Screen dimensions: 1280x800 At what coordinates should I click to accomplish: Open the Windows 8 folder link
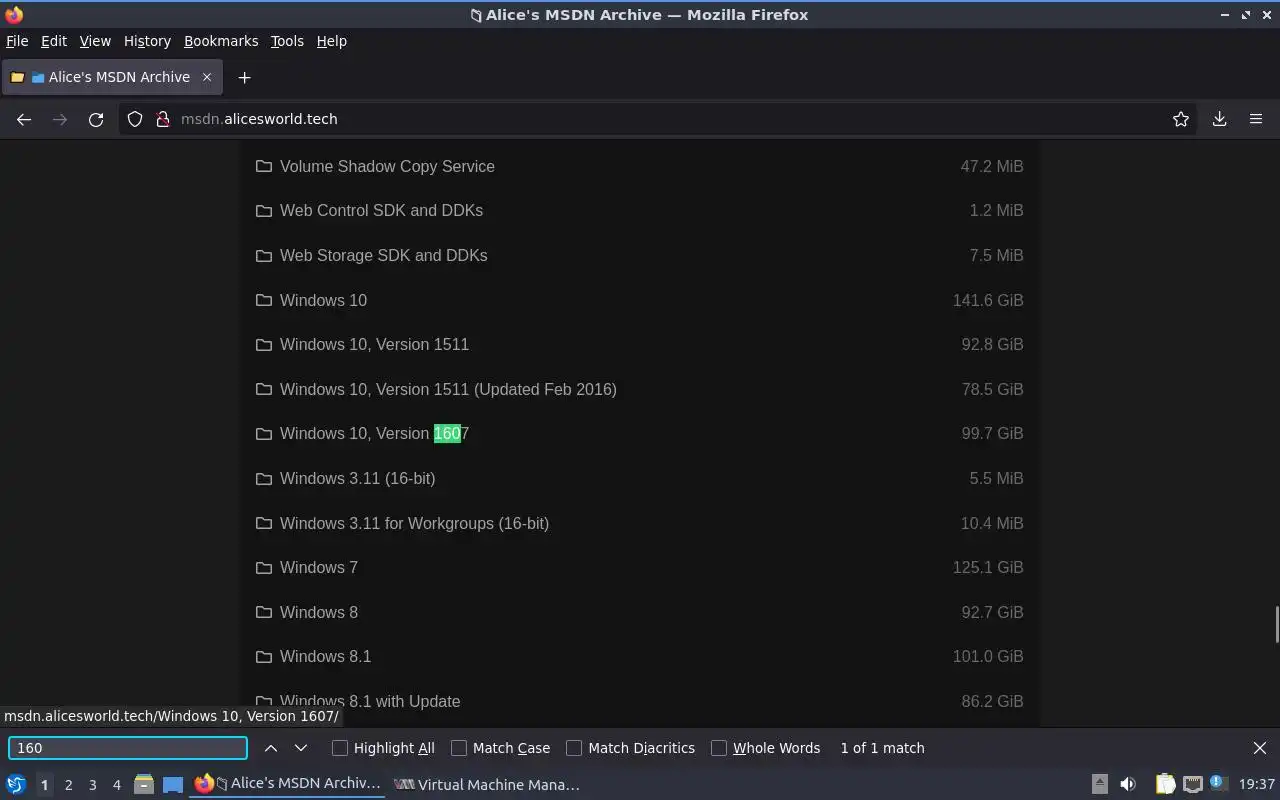[319, 612]
